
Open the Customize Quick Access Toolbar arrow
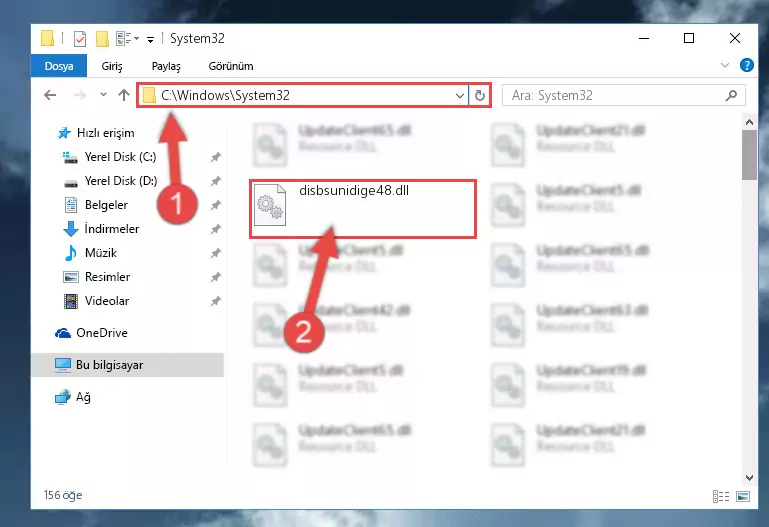151,39
